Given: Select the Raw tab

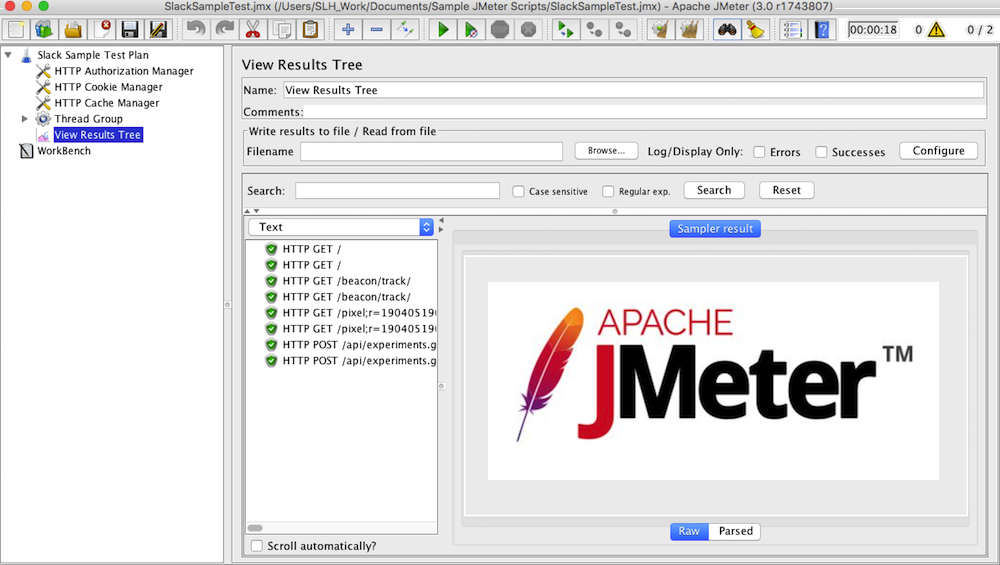Looking at the screenshot, I should tap(689, 531).
